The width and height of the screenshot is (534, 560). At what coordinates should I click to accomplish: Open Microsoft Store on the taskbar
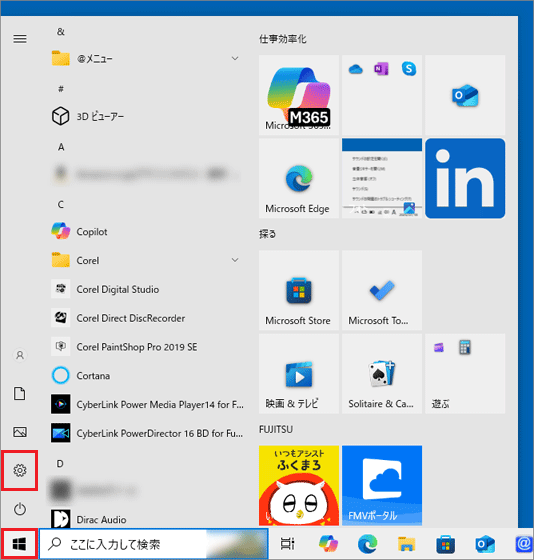coord(445,544)
